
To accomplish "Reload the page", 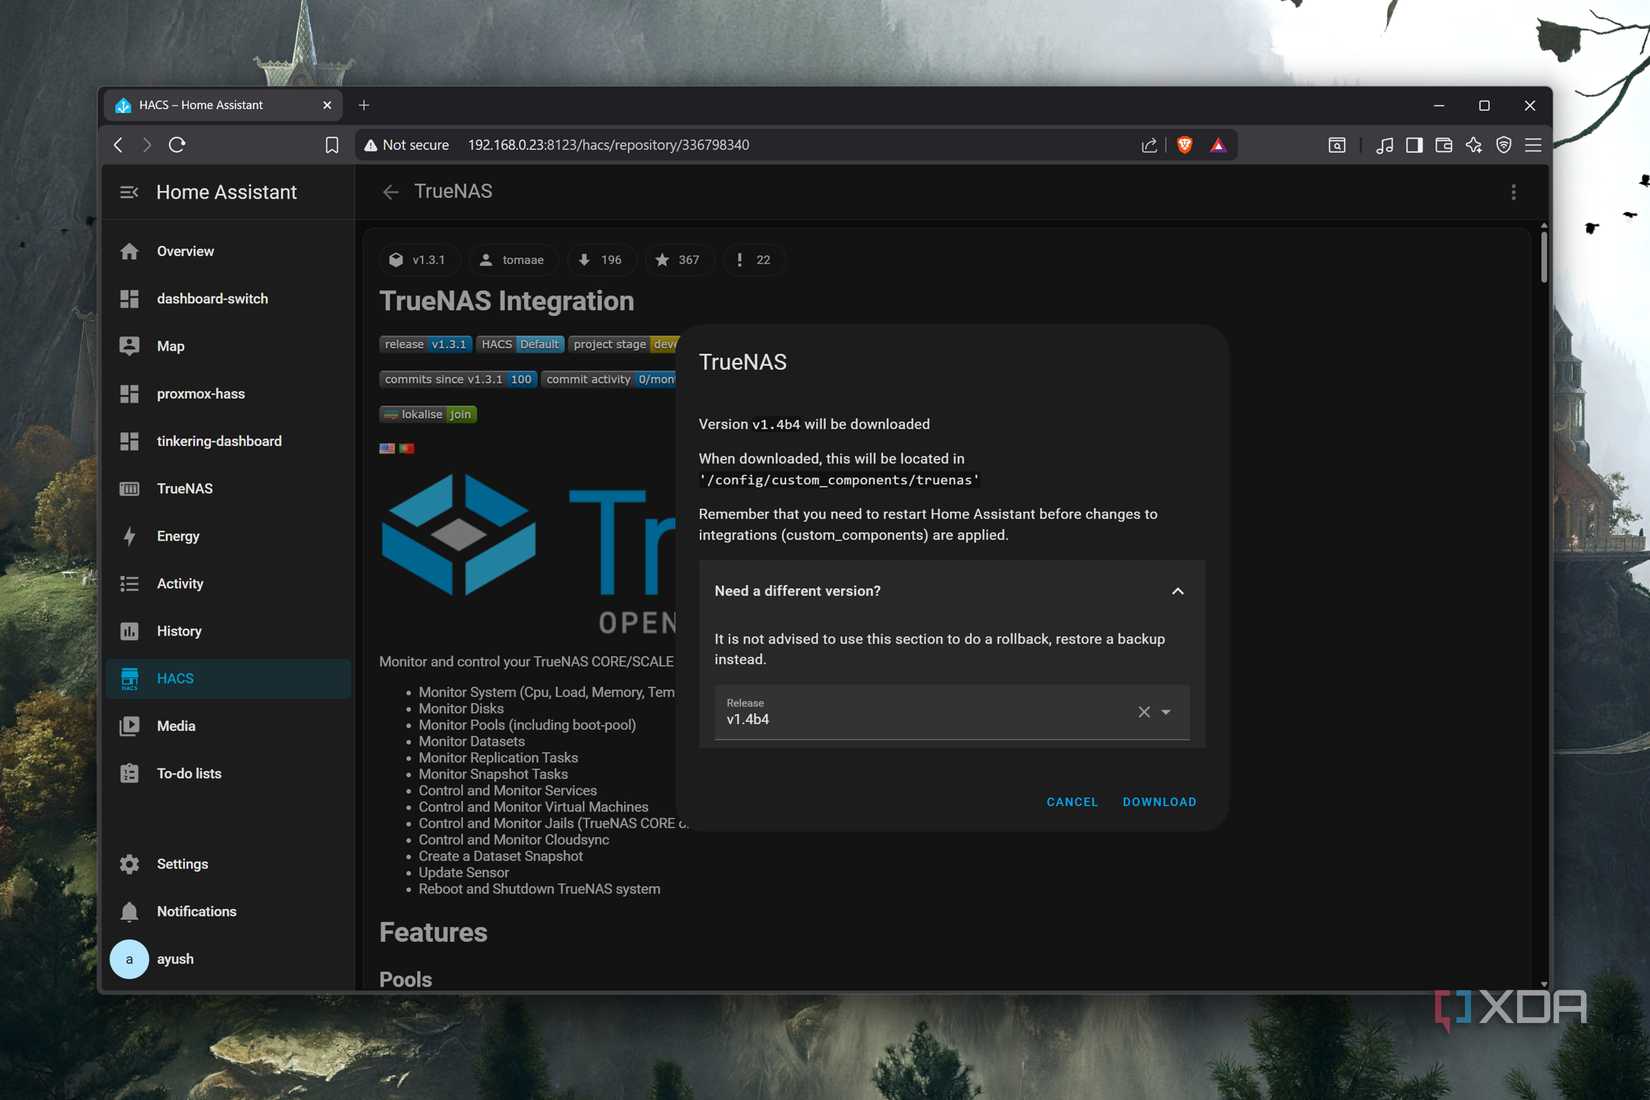I will coord(177,145).
